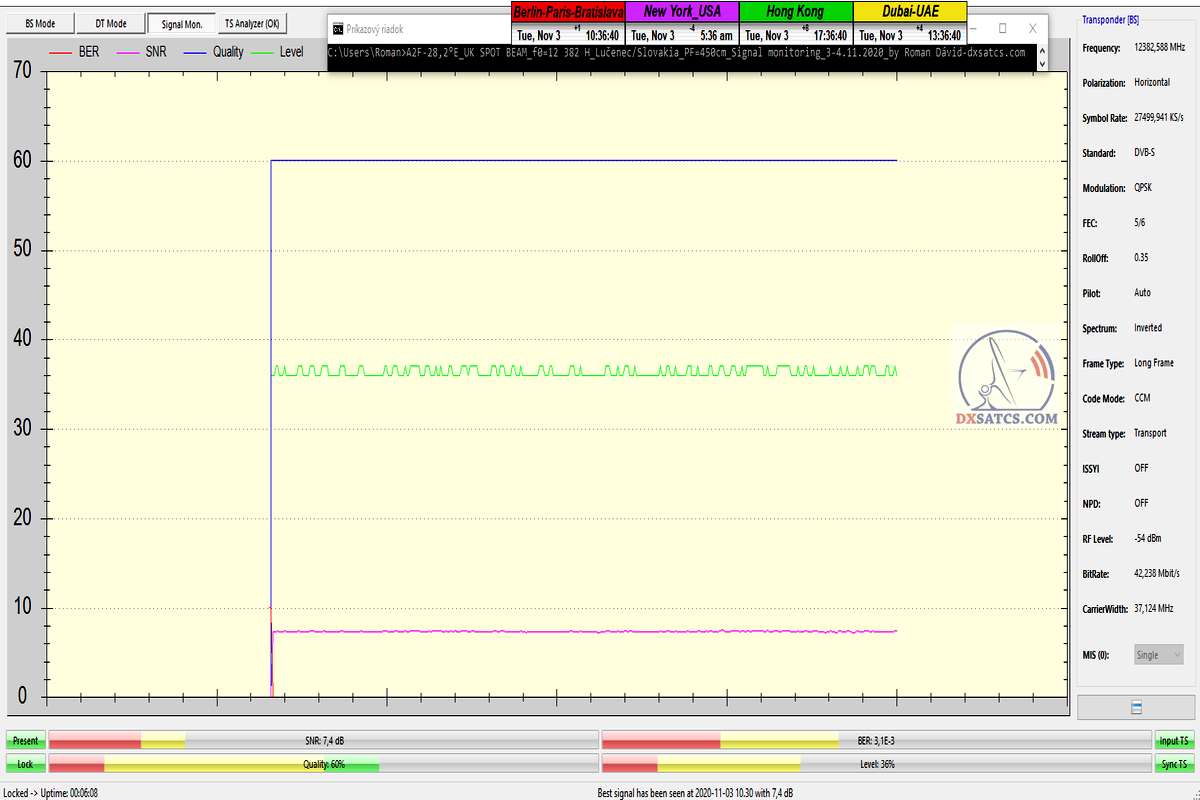Click the calculator icon button below transponder panel
This screenshot has height=800, width=1200.
click(1135, 707)
